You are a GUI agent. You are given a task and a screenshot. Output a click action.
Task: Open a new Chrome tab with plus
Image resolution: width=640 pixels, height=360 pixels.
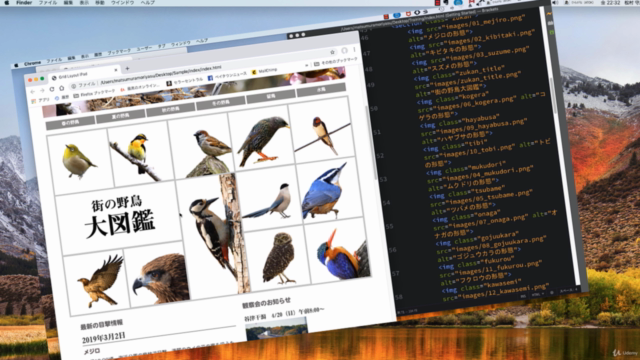[127, 68]
